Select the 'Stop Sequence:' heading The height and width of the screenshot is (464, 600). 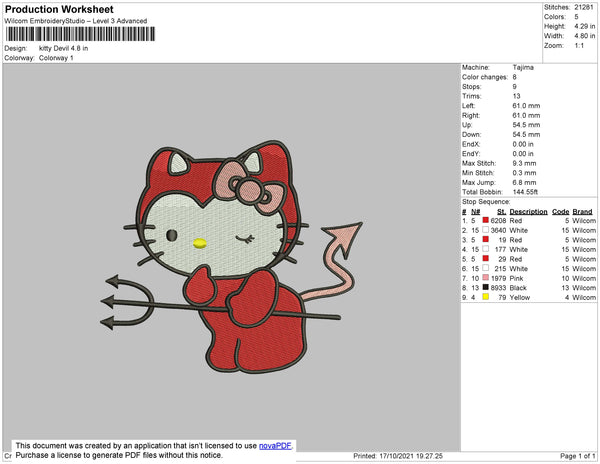pyautogui.click(x=486, y=202)
